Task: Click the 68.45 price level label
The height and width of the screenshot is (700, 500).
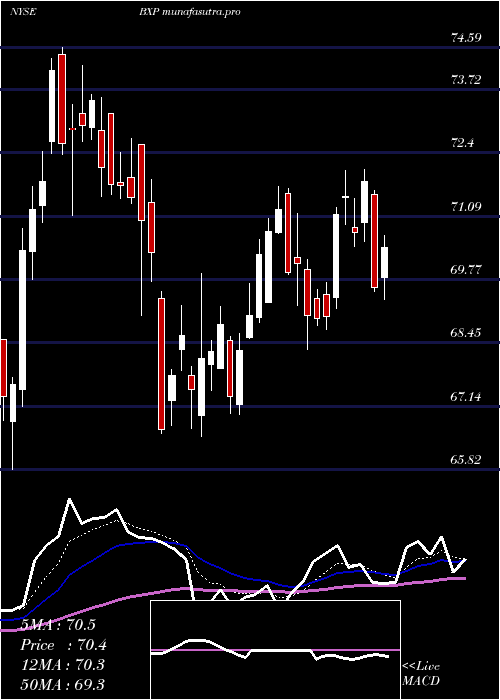Action: click(466, 333)
